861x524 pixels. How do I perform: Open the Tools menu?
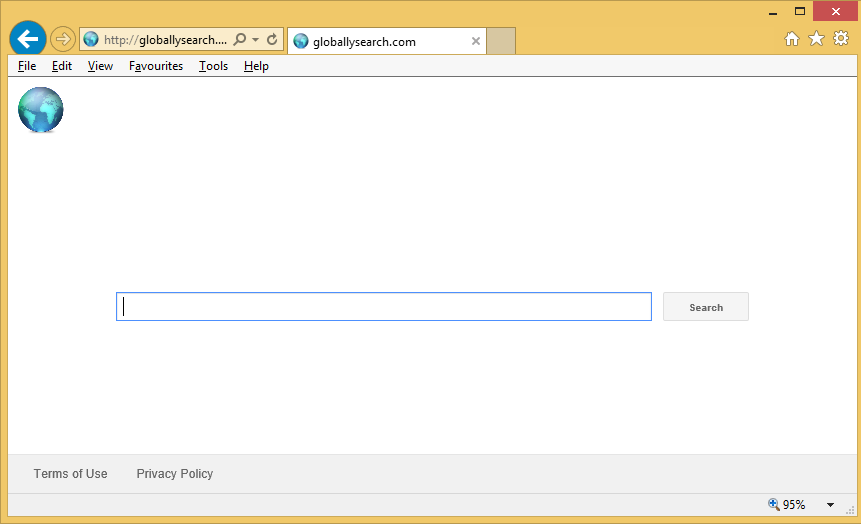(x=213, y=66)
